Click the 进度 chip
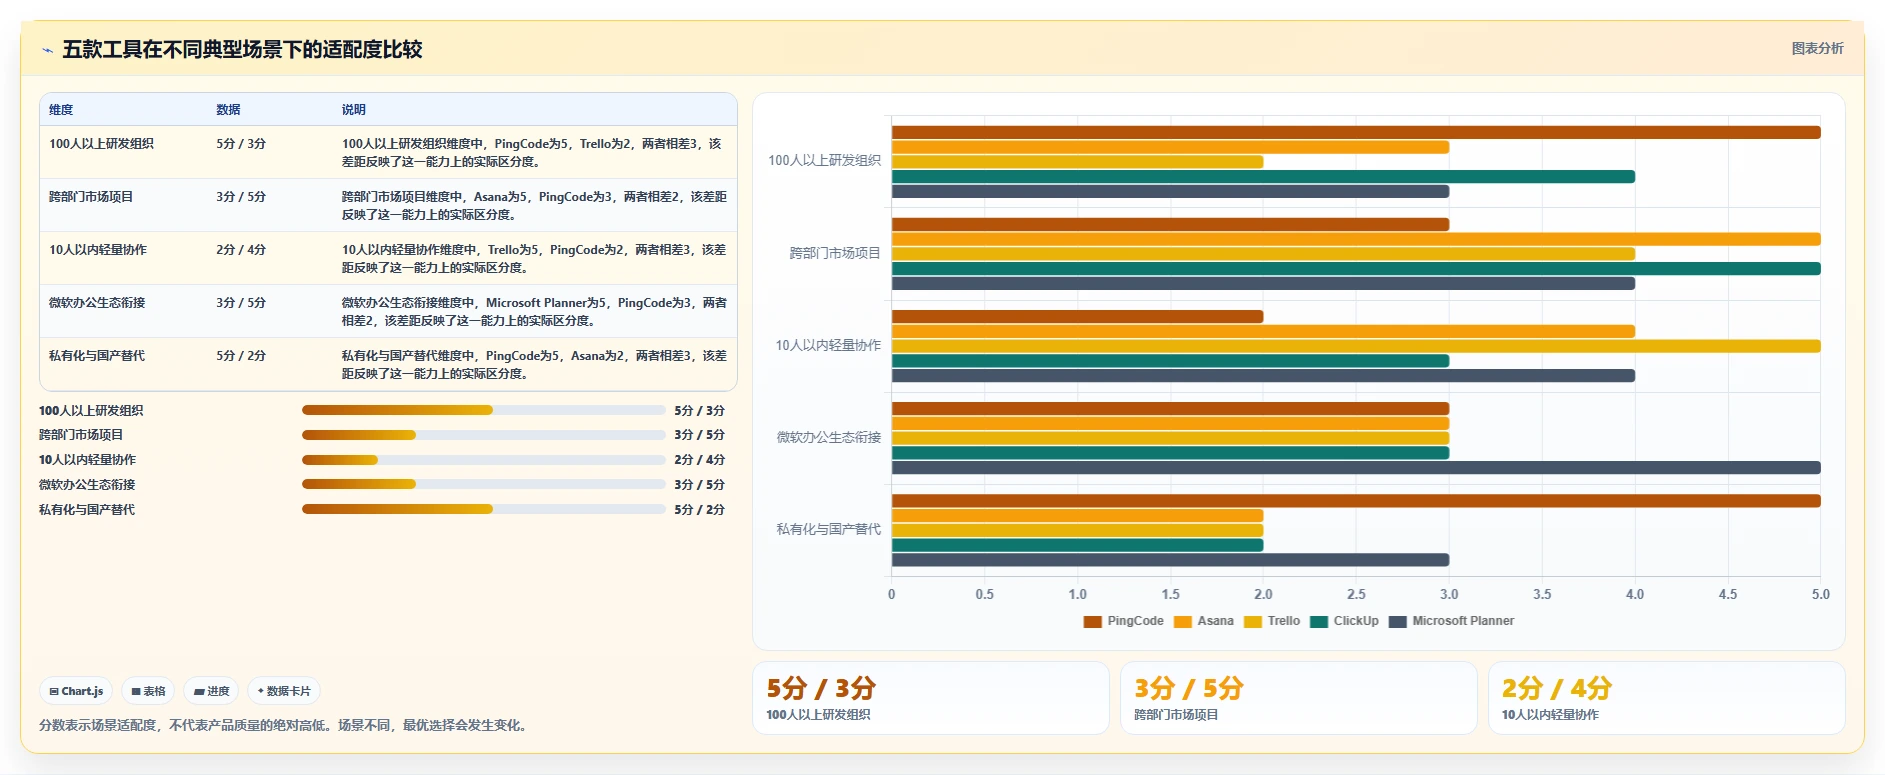The width and height of the screenshot is (1885, 775). (x=211, y=691)
